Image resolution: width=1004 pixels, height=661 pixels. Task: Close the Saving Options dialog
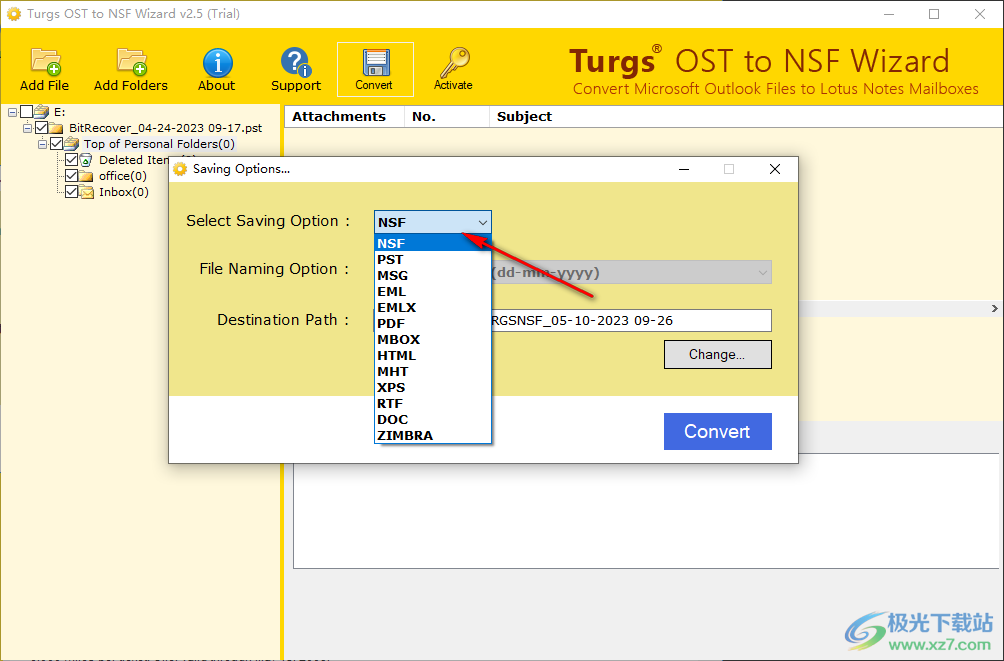[x=775, y=169]
